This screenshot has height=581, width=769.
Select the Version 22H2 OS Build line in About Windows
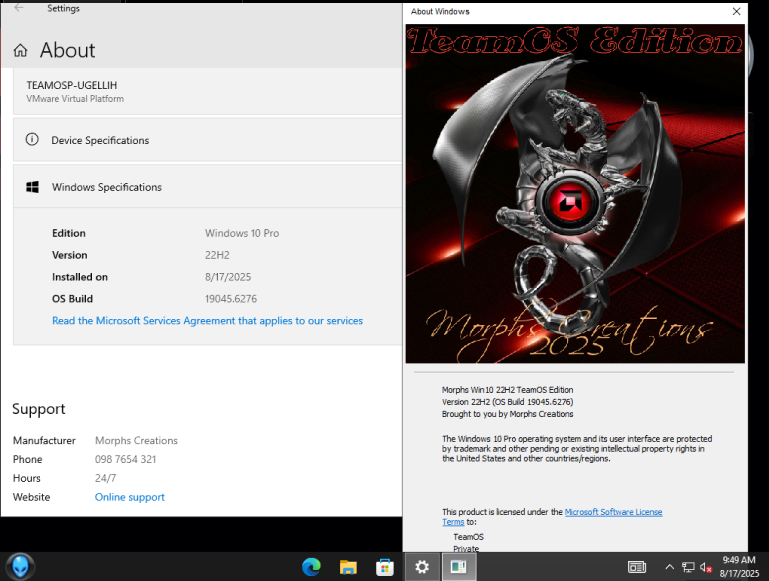click(x=507, y=402)
